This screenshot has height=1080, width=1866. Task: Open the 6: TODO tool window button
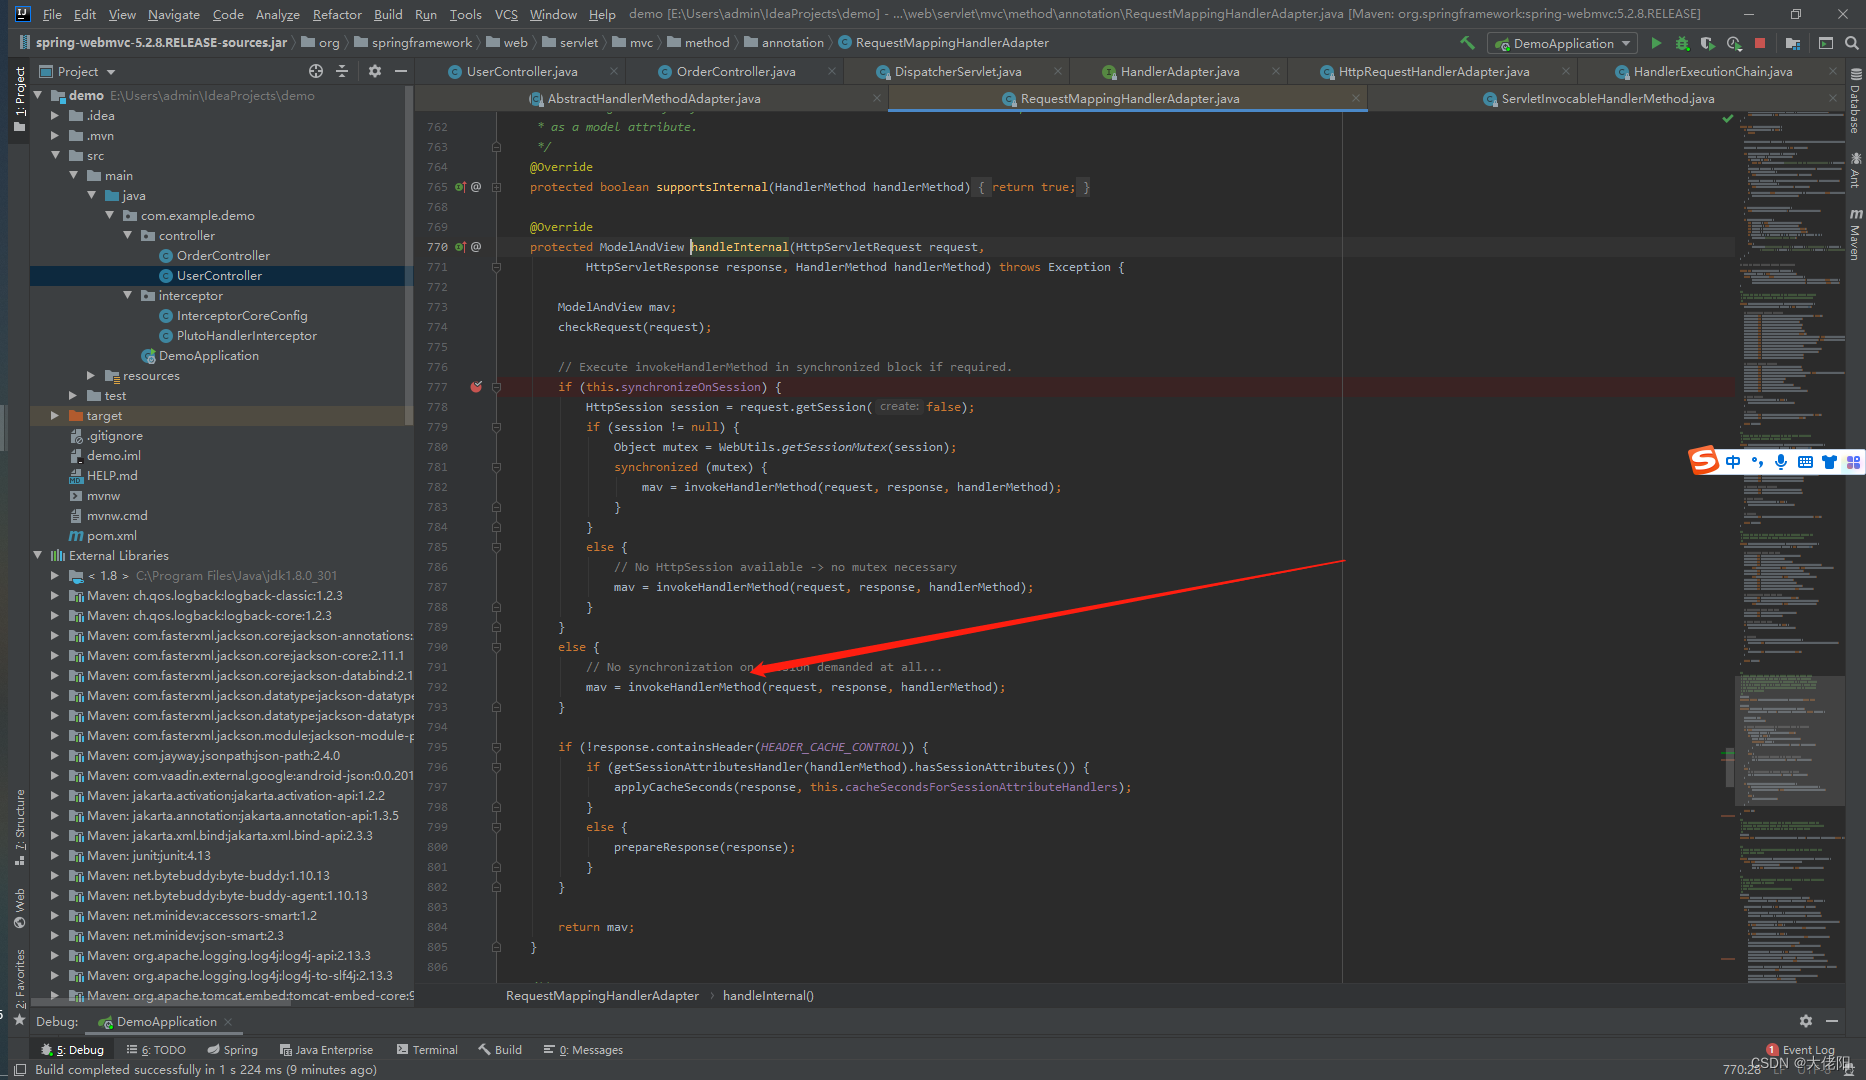tap(157, 1049)
